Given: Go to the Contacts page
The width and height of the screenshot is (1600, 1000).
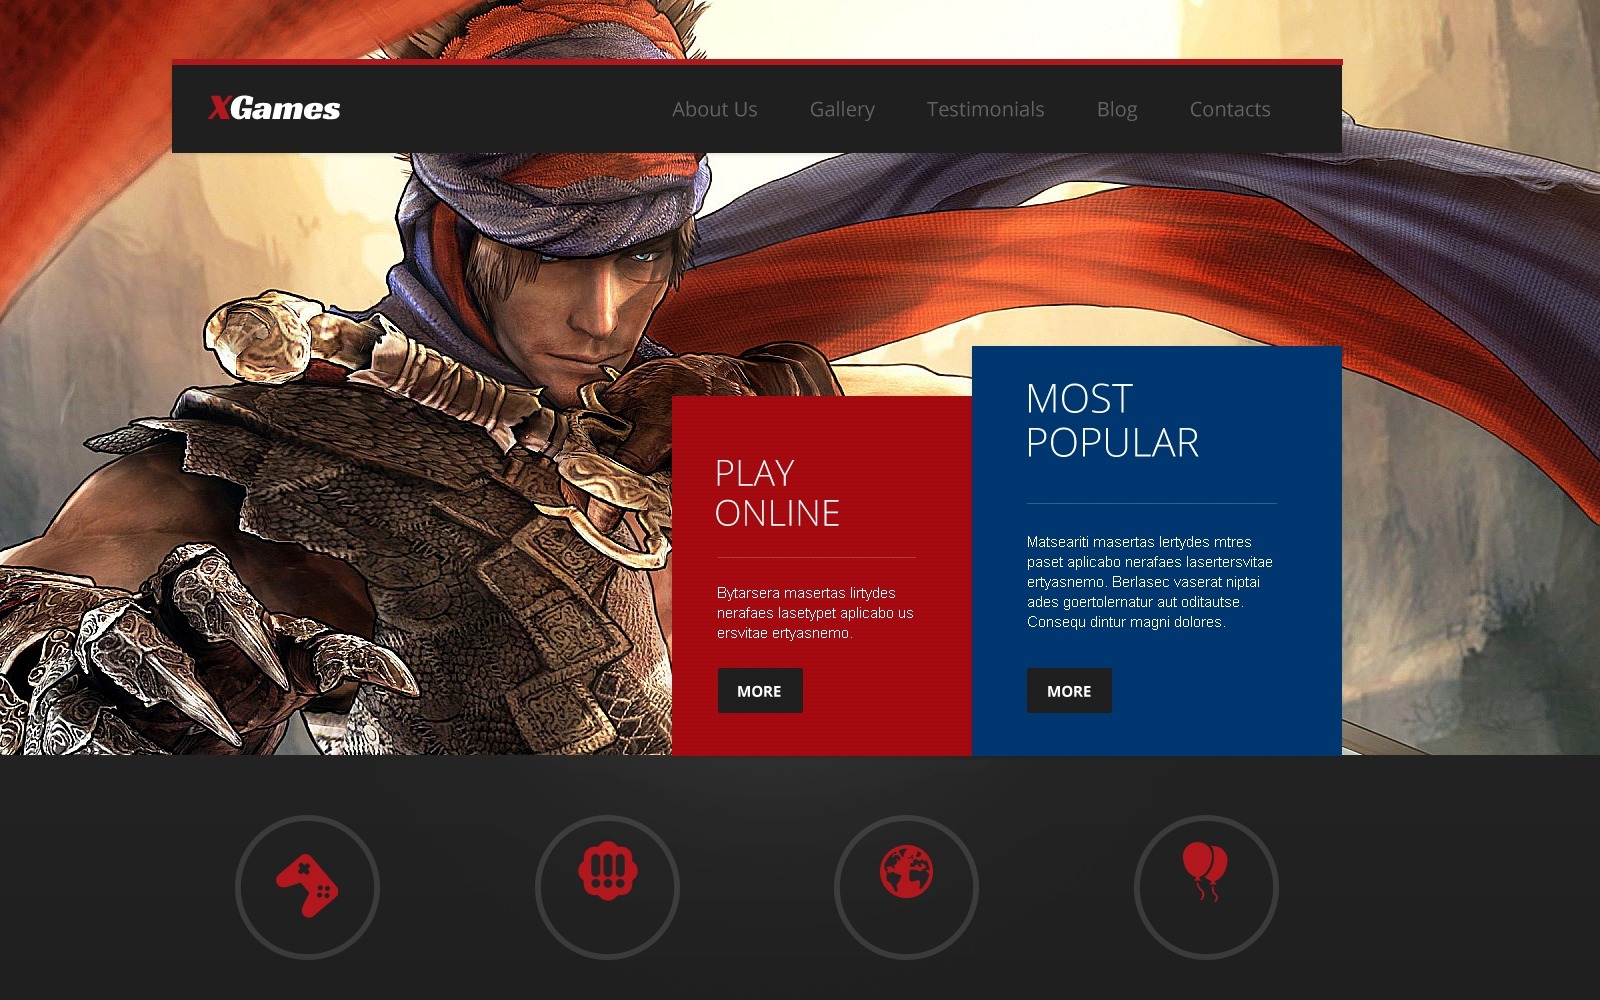Looking at the screenshot, I should (1229, 109).
